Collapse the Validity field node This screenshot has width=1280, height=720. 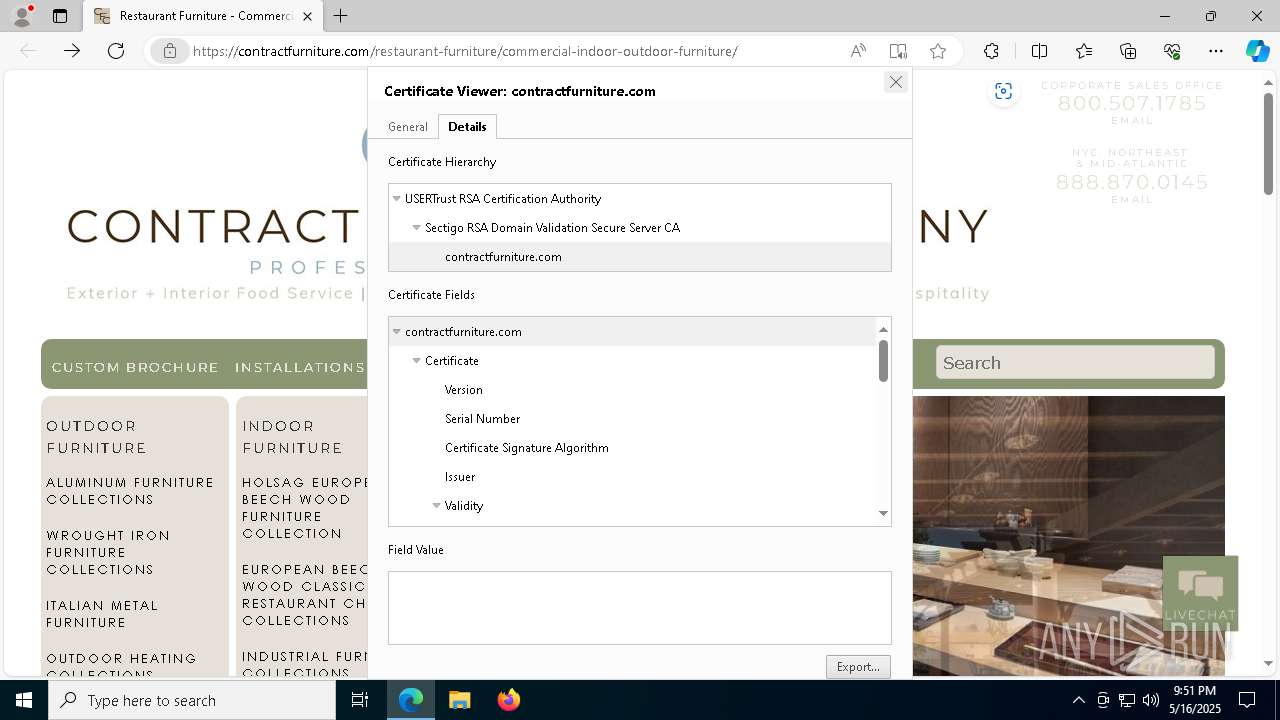point(437,506)
